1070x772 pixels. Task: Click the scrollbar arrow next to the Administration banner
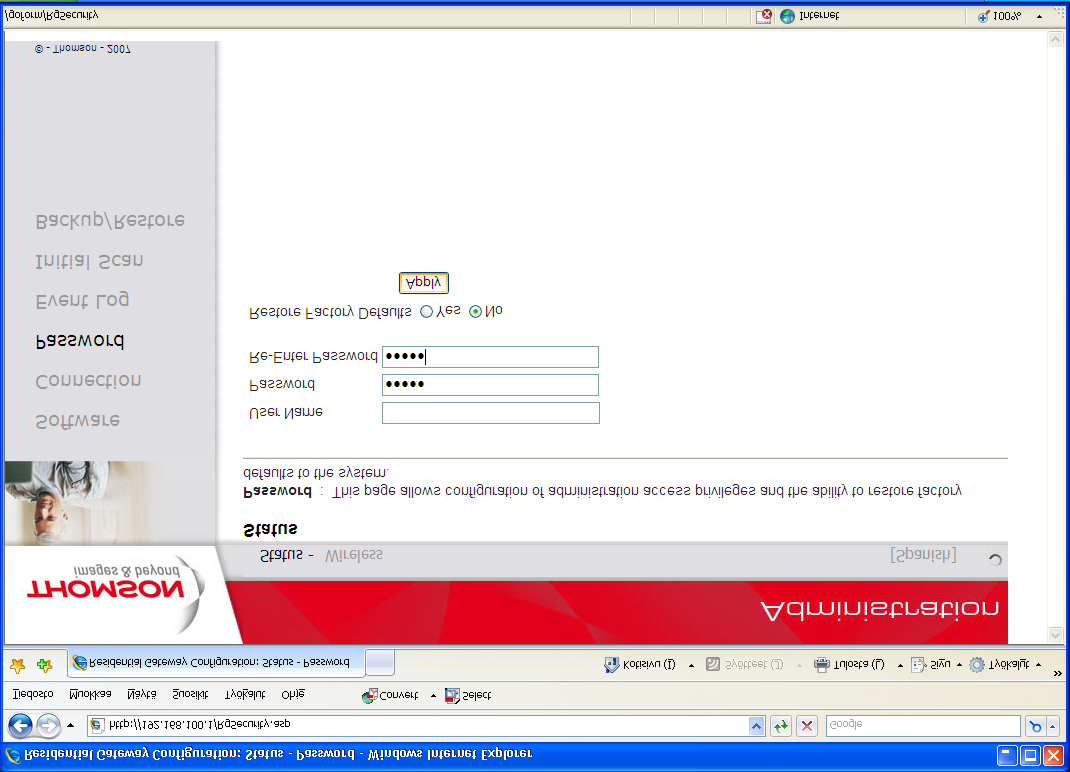[1056, 635]
